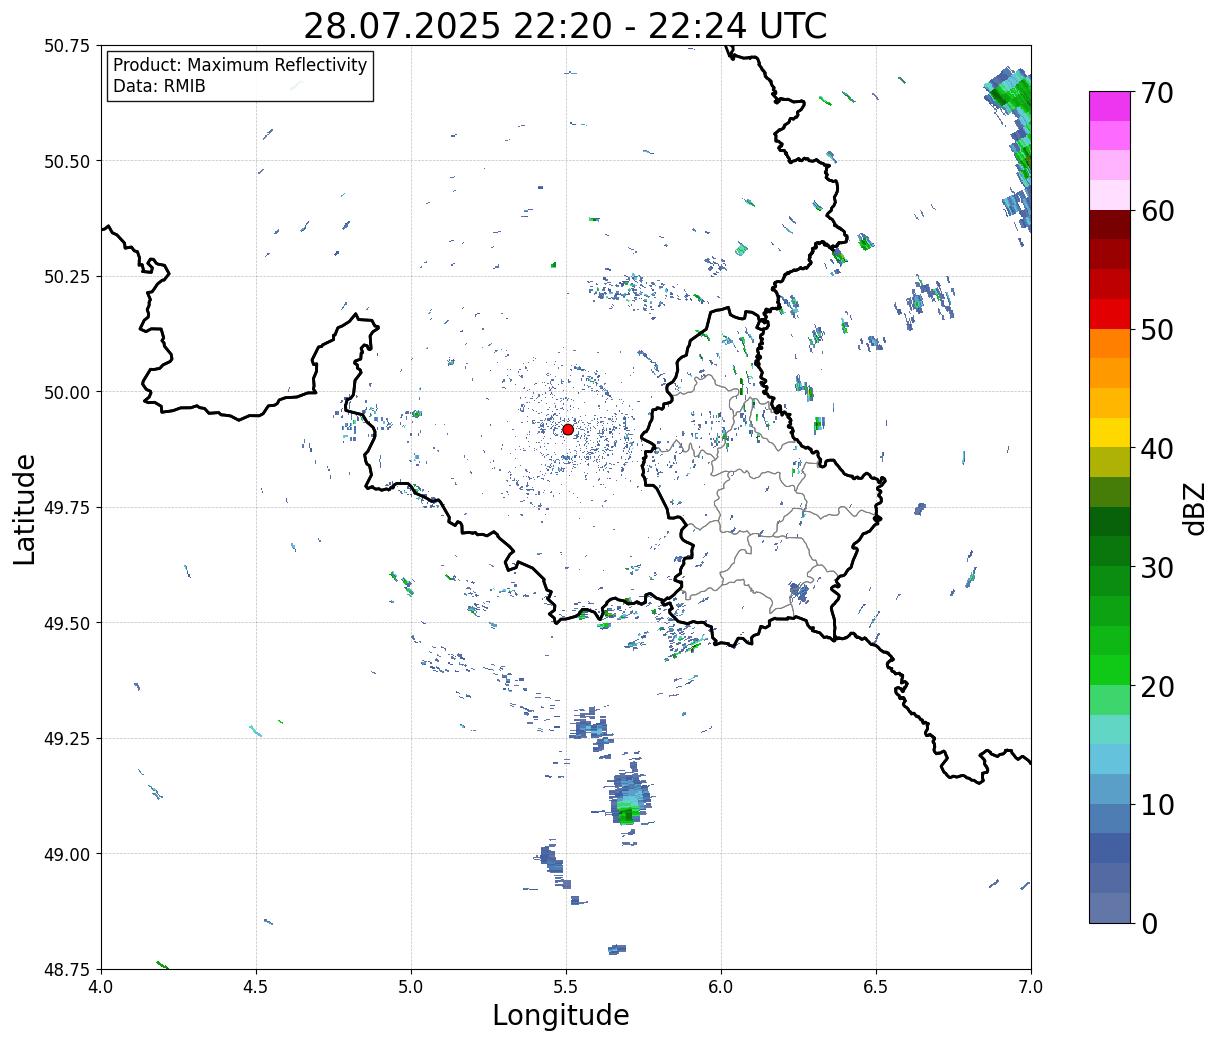Viewport: 1219px width, 1040px height.
Task: Click the longitude tick label 6.0
Action: point(721,987)
